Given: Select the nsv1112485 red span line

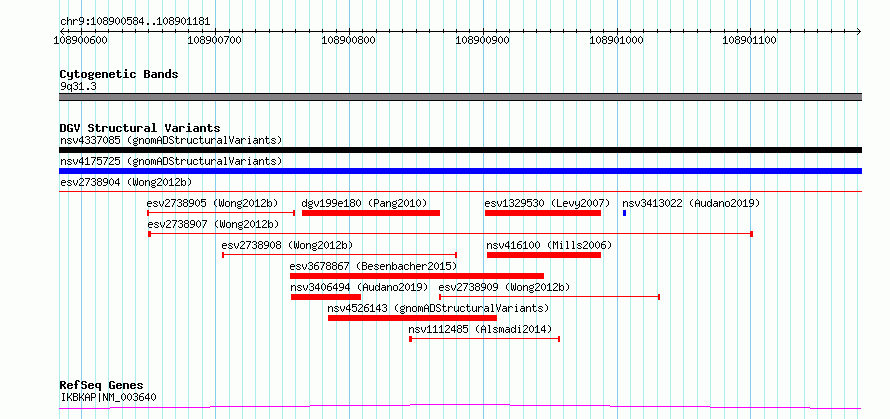Looking at the screenshot, I should coord(485,339).
